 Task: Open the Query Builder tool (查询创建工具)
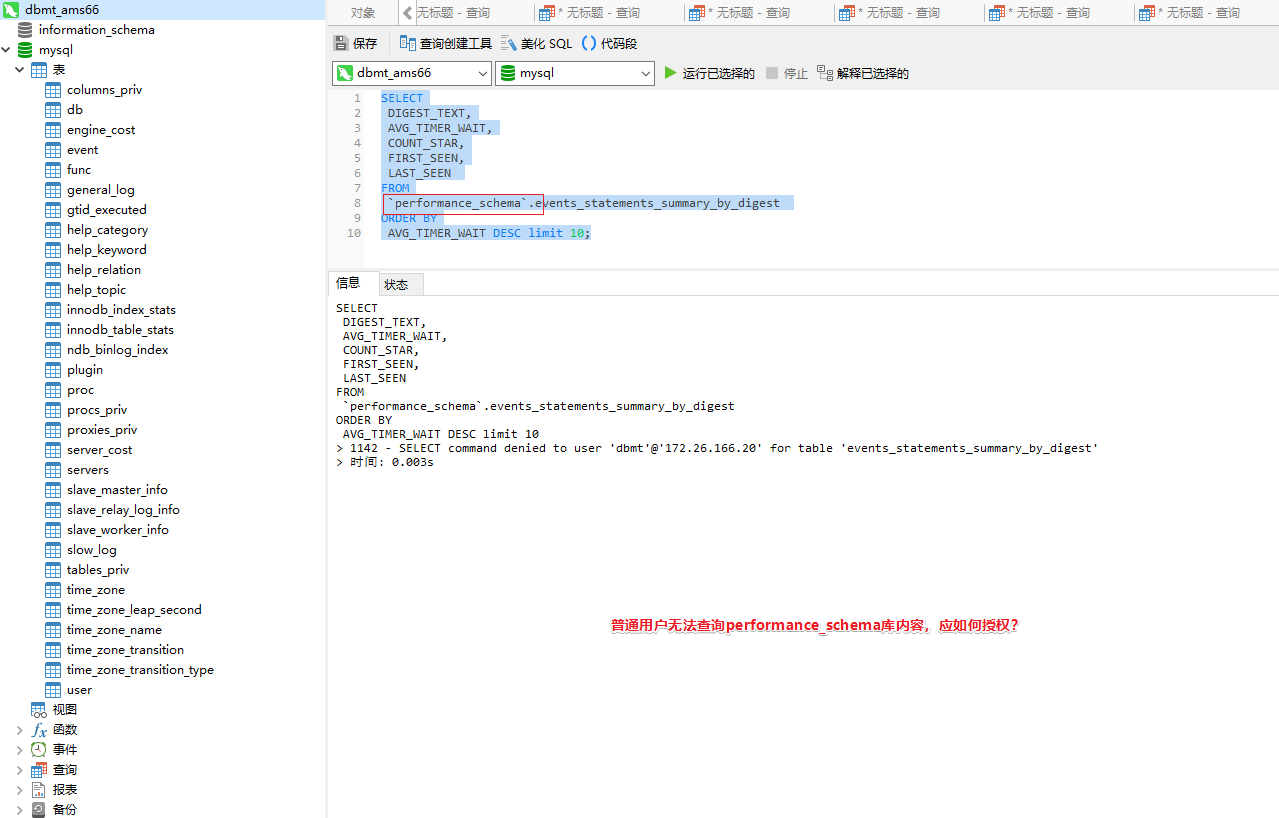tap(445, 43)
